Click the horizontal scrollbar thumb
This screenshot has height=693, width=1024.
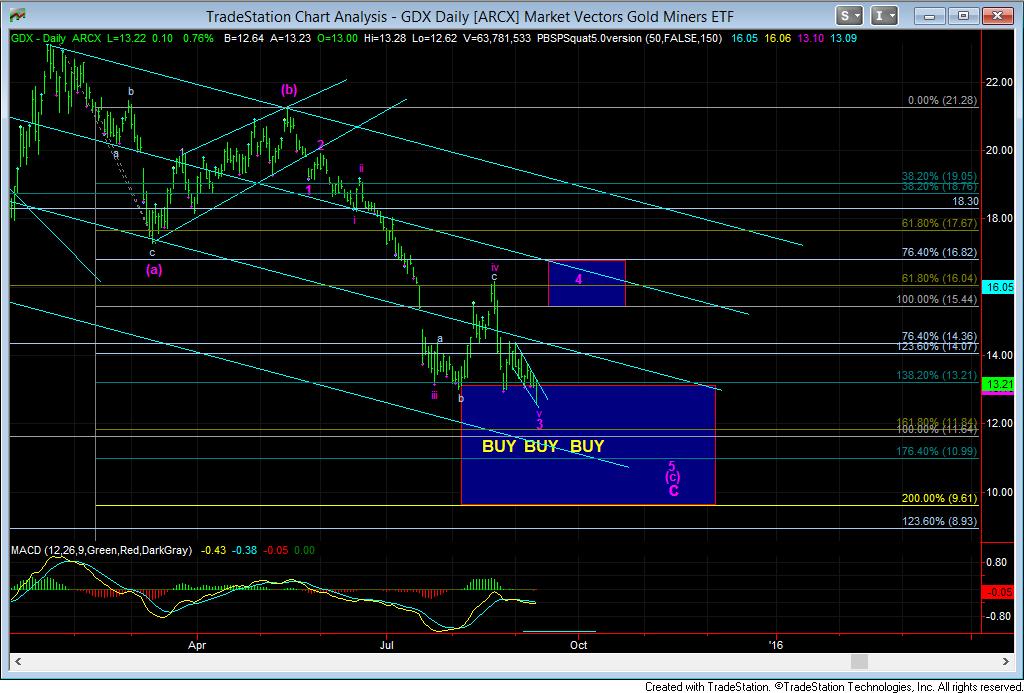(x=859, y=662)
